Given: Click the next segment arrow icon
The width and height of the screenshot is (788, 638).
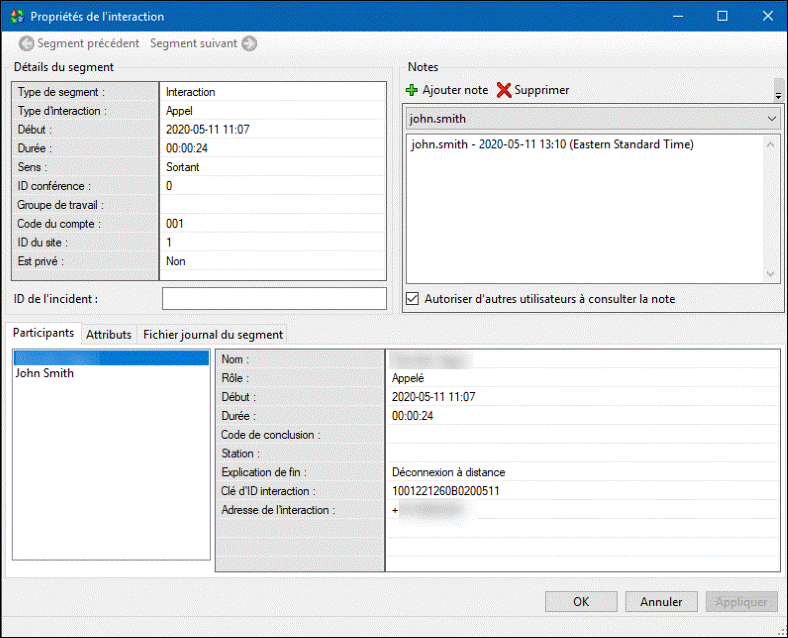Looking at the screenshot, I should point(249,44).
